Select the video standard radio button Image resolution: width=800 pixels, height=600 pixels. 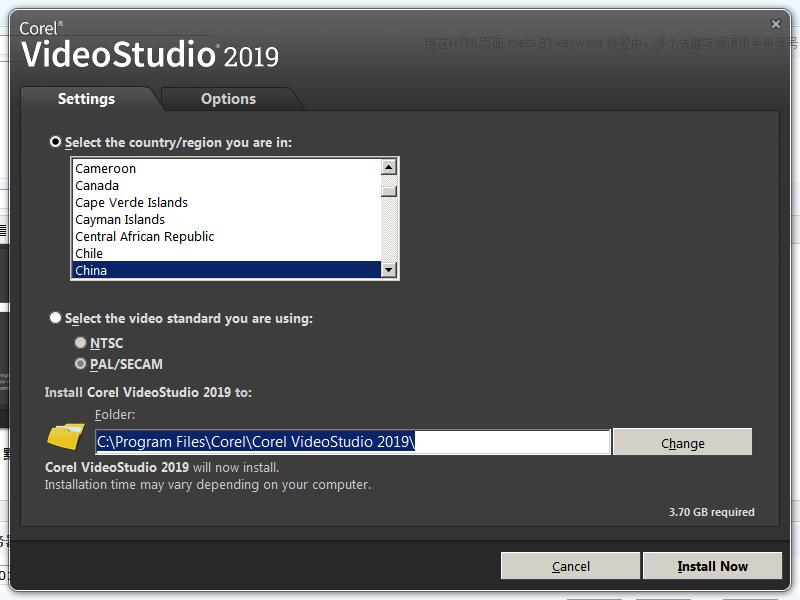pos(55,318)
